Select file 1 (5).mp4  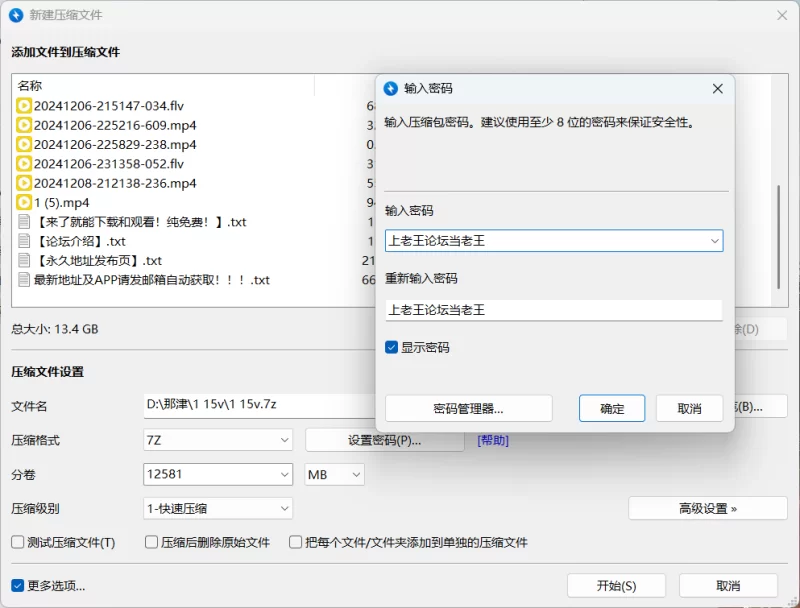tap(61, 202)
